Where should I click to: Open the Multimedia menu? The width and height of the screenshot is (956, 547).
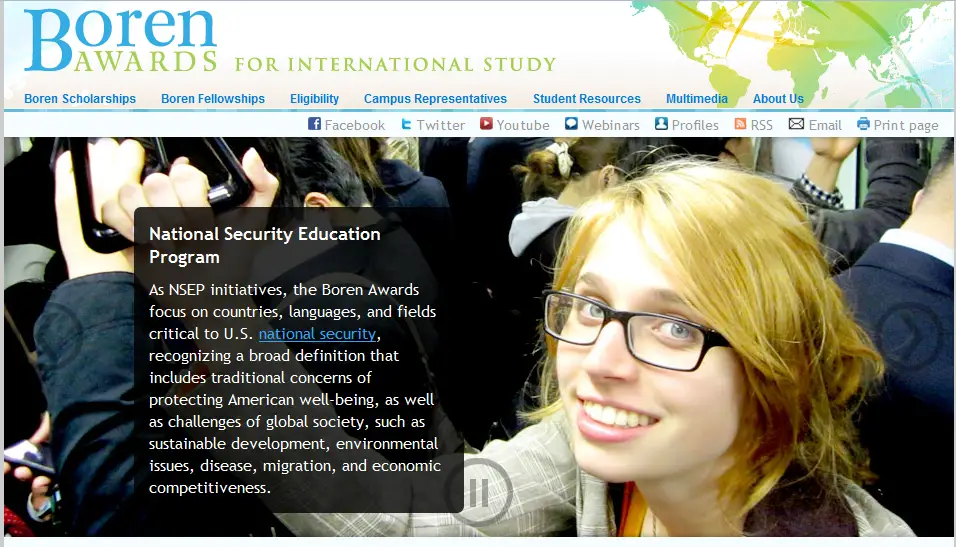point(697,99)
